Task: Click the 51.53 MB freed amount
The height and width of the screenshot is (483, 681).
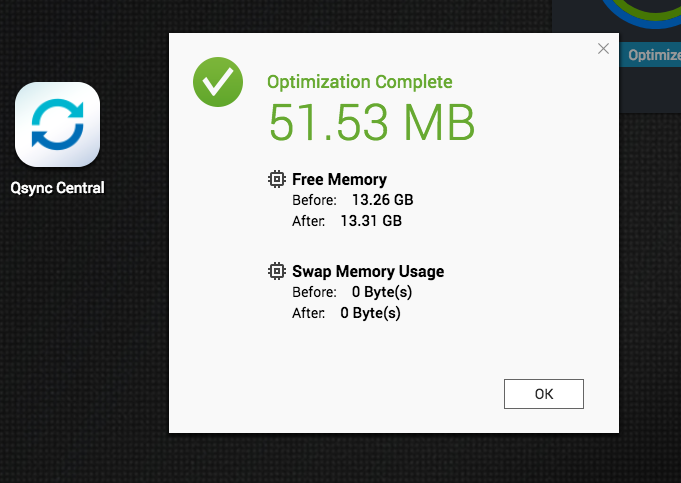Action: (372, 122)
